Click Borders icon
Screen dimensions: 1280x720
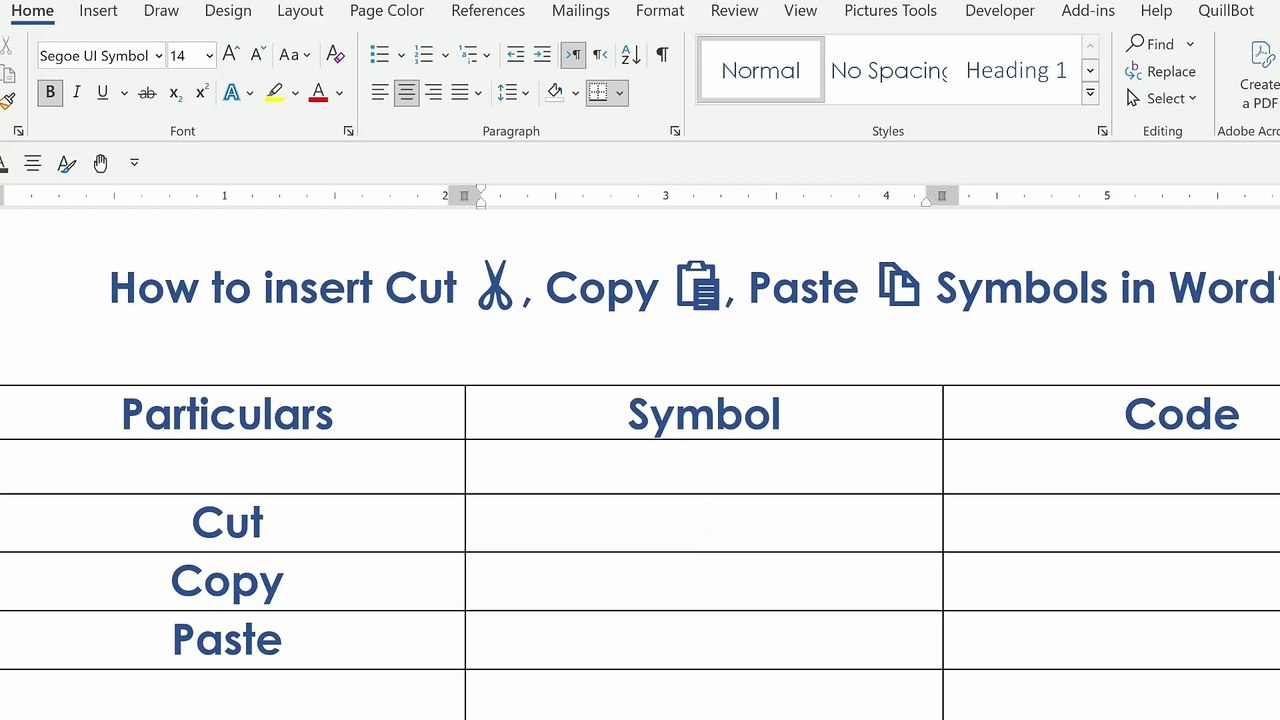click(598, 93)
